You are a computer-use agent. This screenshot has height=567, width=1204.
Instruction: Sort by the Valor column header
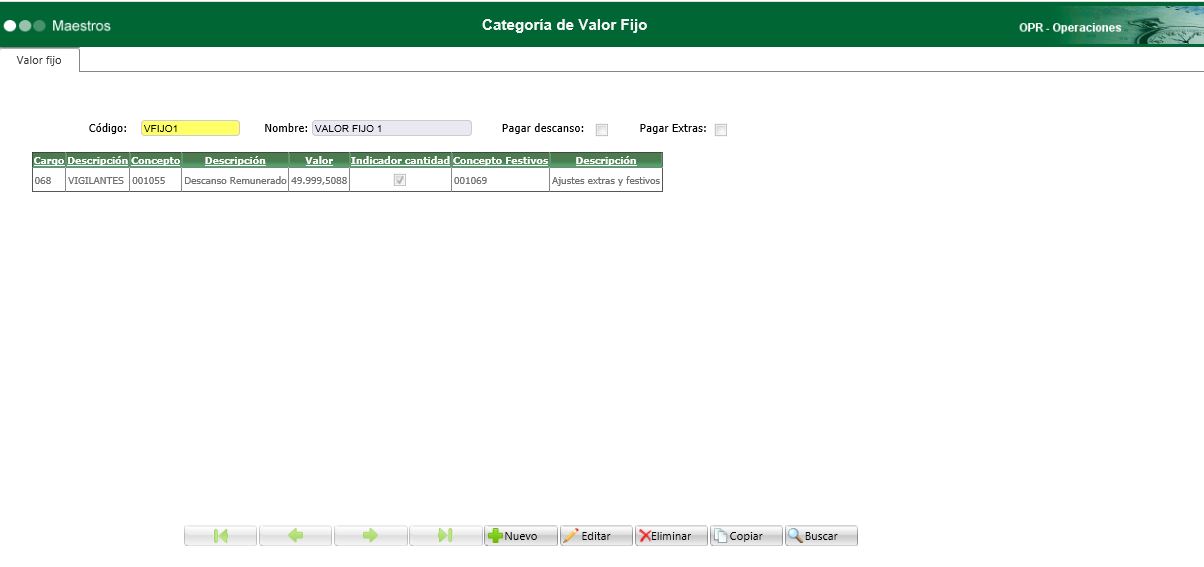(x=319, y=160)
